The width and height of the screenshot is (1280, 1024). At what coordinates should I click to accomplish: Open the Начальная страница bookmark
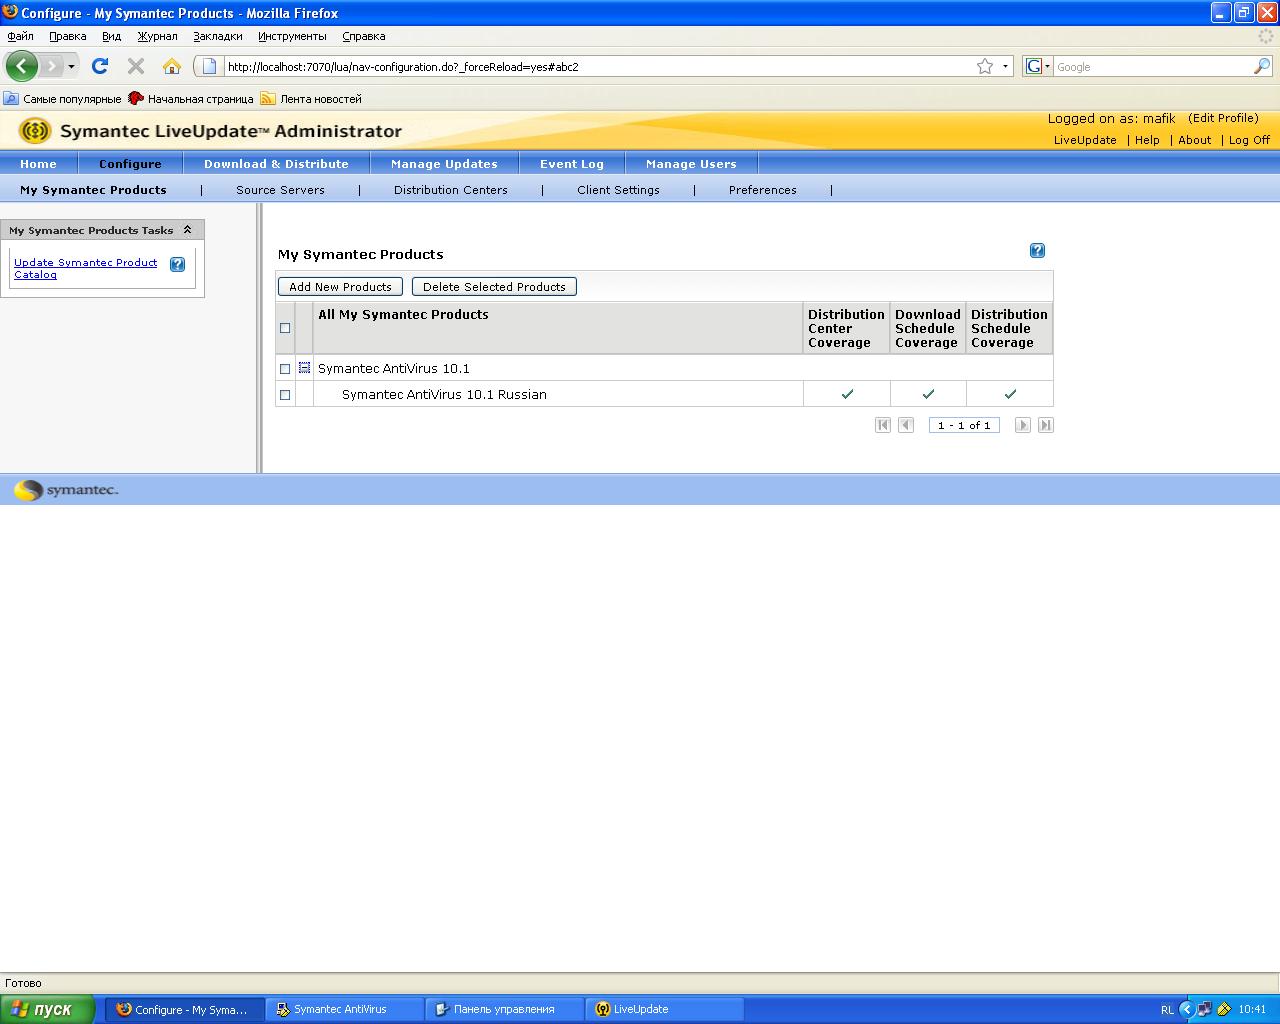coord(191,99)
